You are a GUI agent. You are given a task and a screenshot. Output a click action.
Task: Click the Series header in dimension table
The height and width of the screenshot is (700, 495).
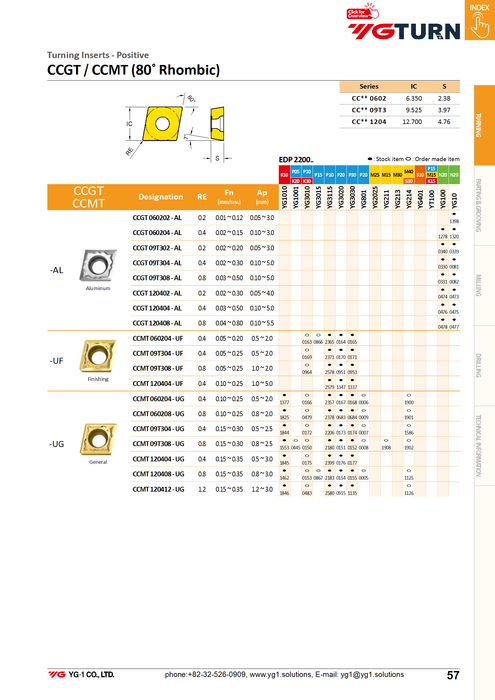point(369,87)
